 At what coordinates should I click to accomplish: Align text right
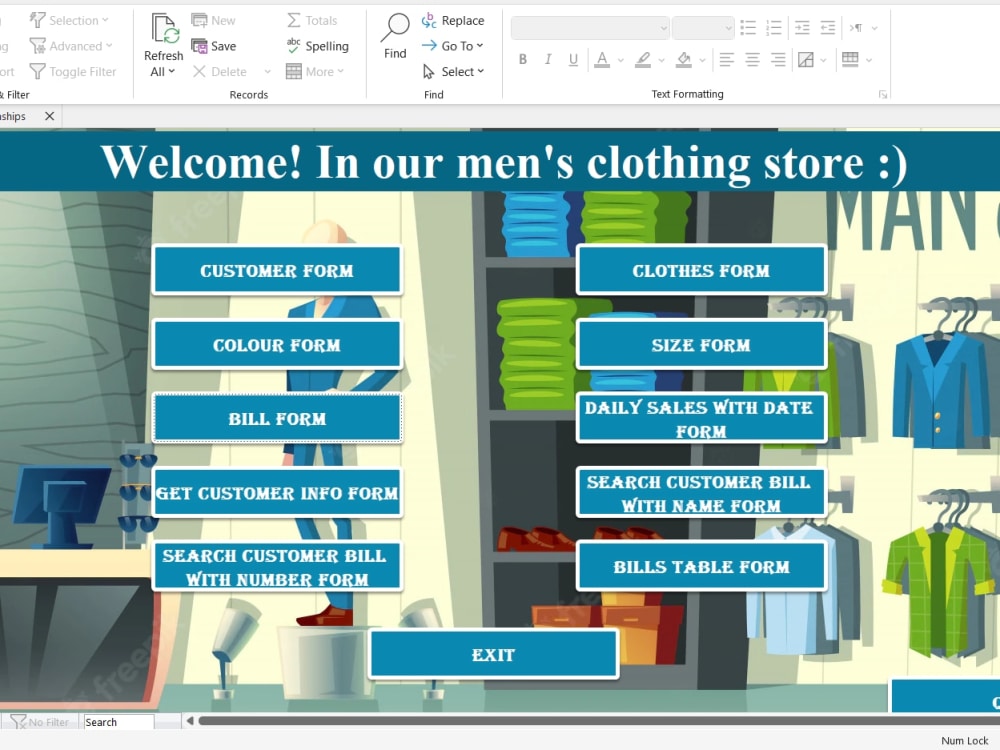(x=778, y=59)
